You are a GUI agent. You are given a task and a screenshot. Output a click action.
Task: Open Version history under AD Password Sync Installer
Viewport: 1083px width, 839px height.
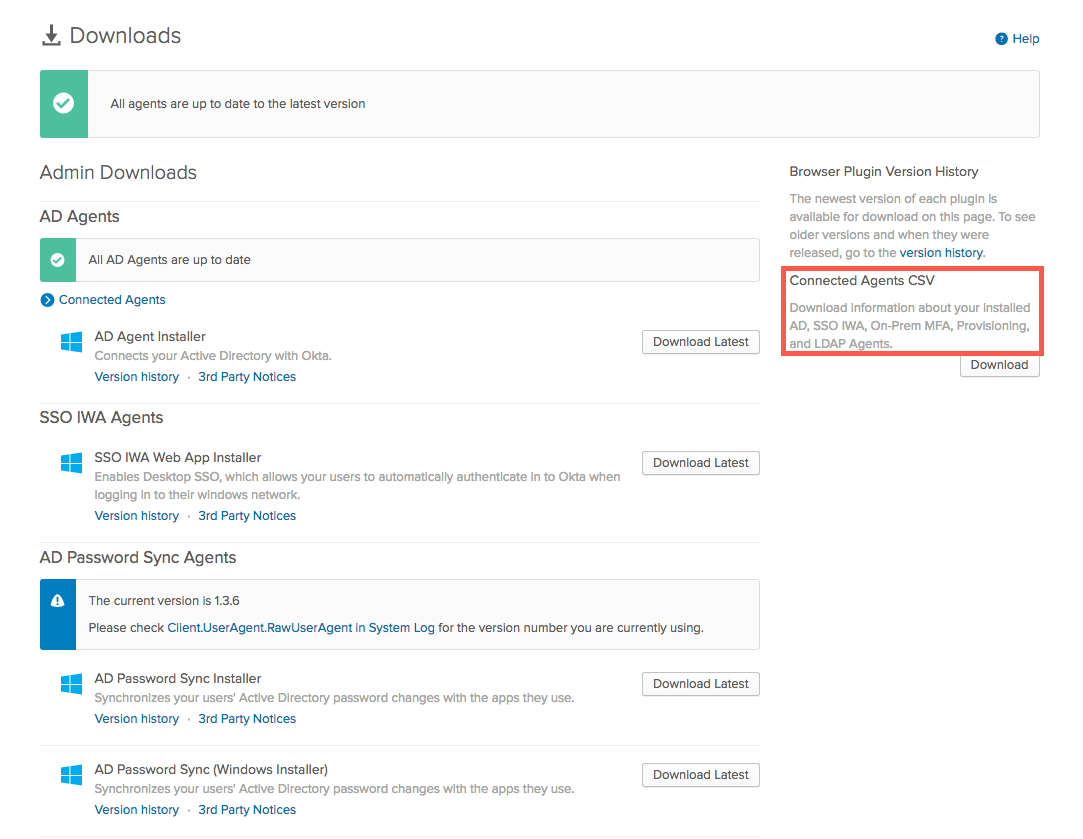click(137, 719)
